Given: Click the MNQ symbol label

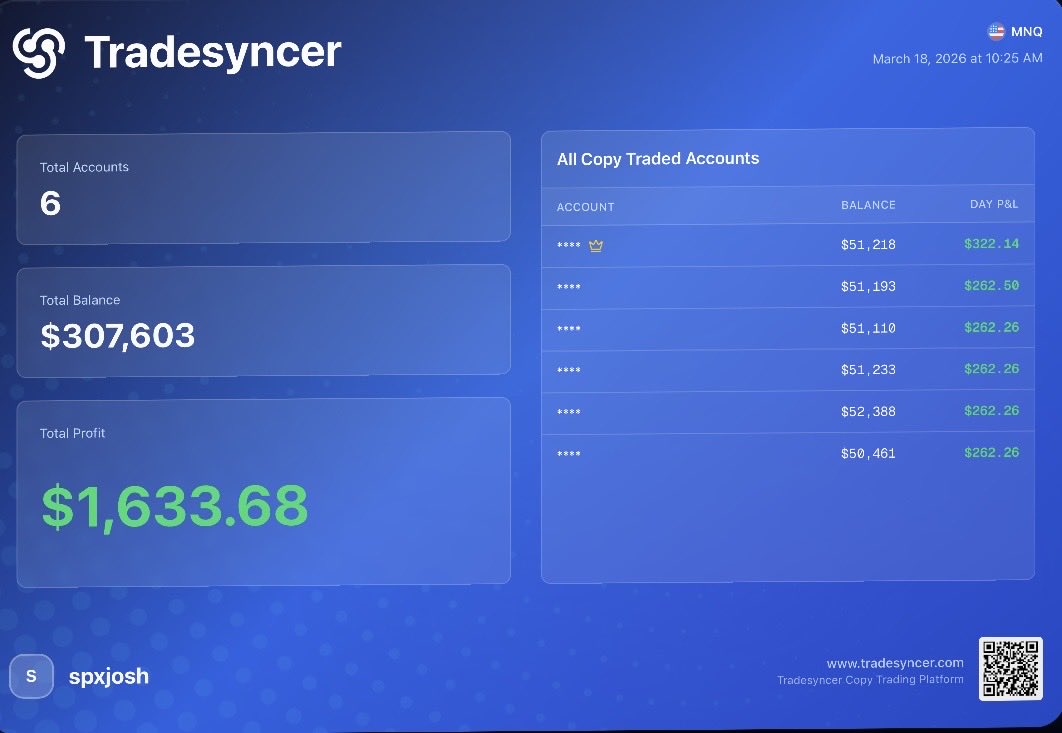Looking at the screenshot, I should point(1026,31).
